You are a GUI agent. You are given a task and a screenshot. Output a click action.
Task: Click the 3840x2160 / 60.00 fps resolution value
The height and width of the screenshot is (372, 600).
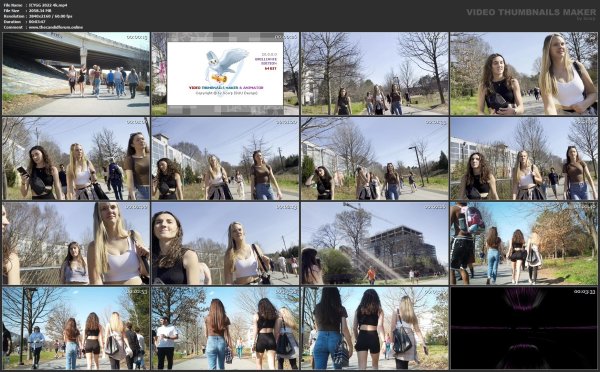pyautogui.click(x=51, y=16)
